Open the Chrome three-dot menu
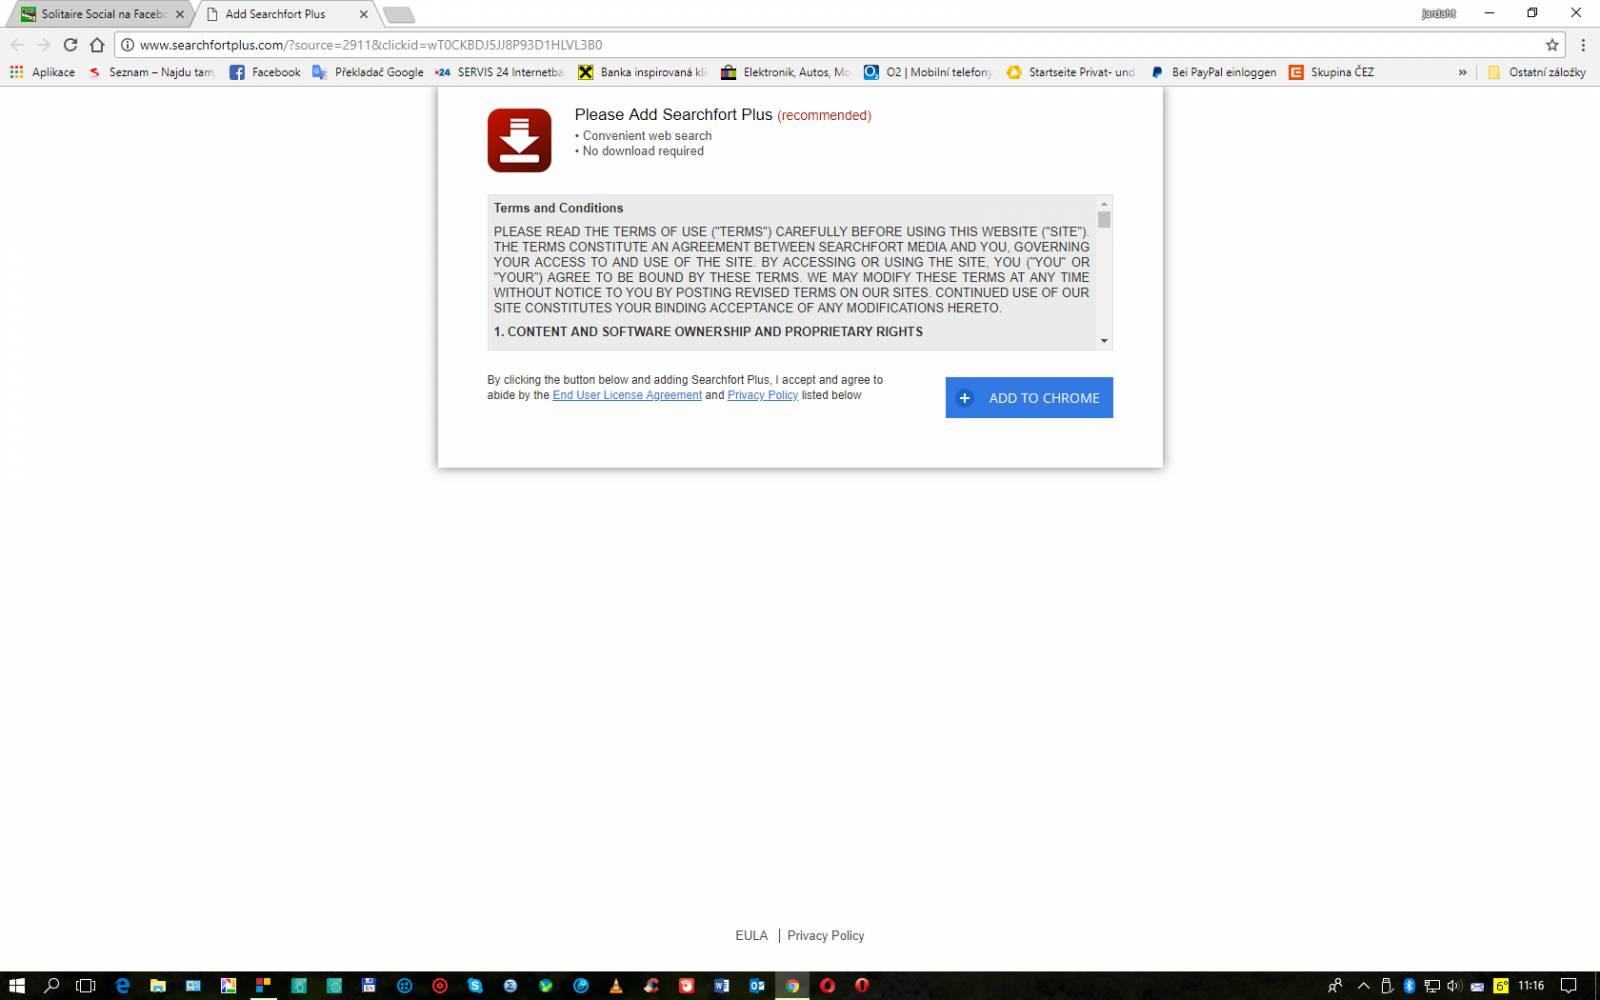This screenshot has width=1600, height=1000. (1582, 44)
